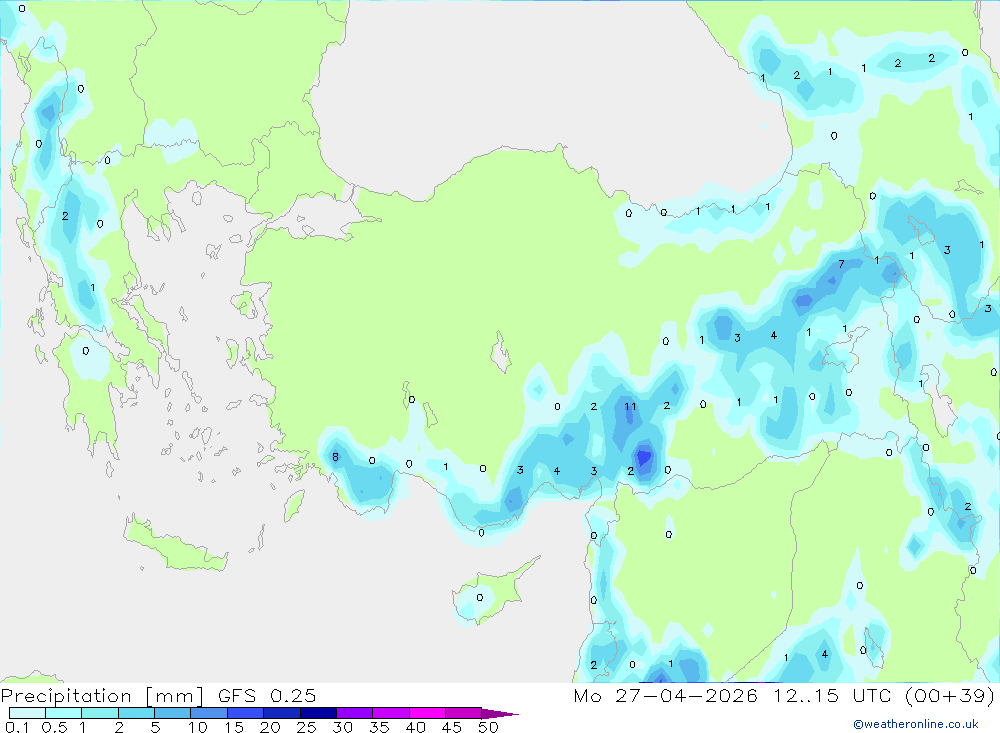The width and height of the screenshot is (1000, 733).
Task: Click the '0.5' legend scale label
Action: pos(54,727)
